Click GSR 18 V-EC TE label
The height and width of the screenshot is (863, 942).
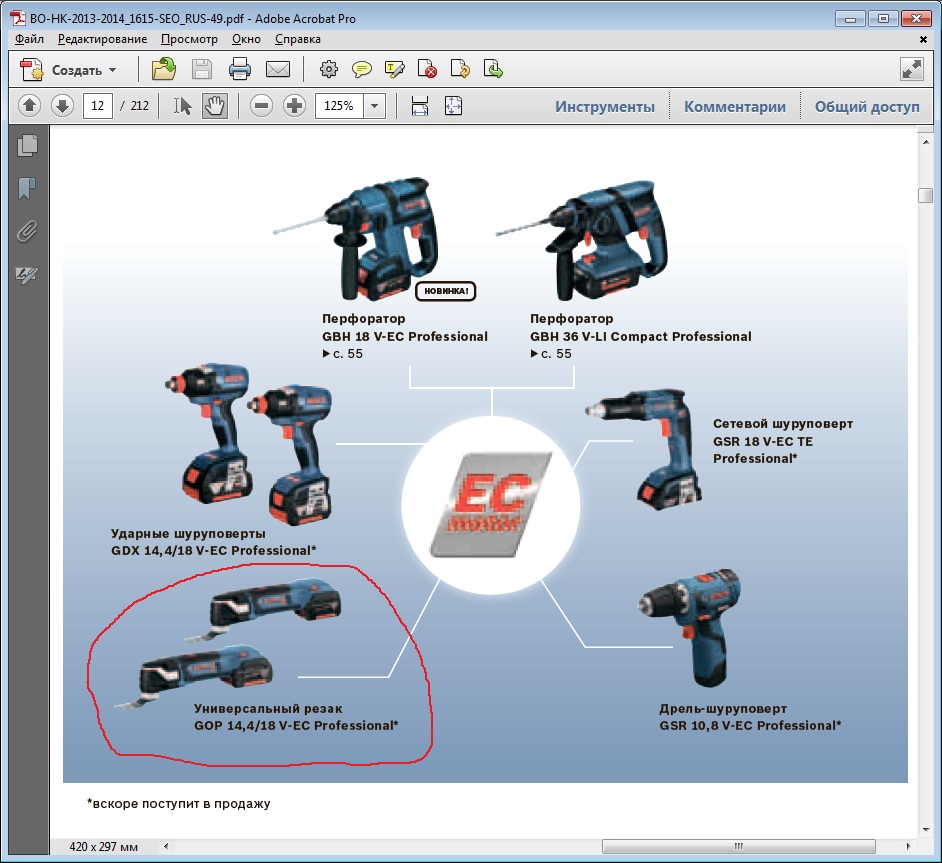tap(763, 441)
